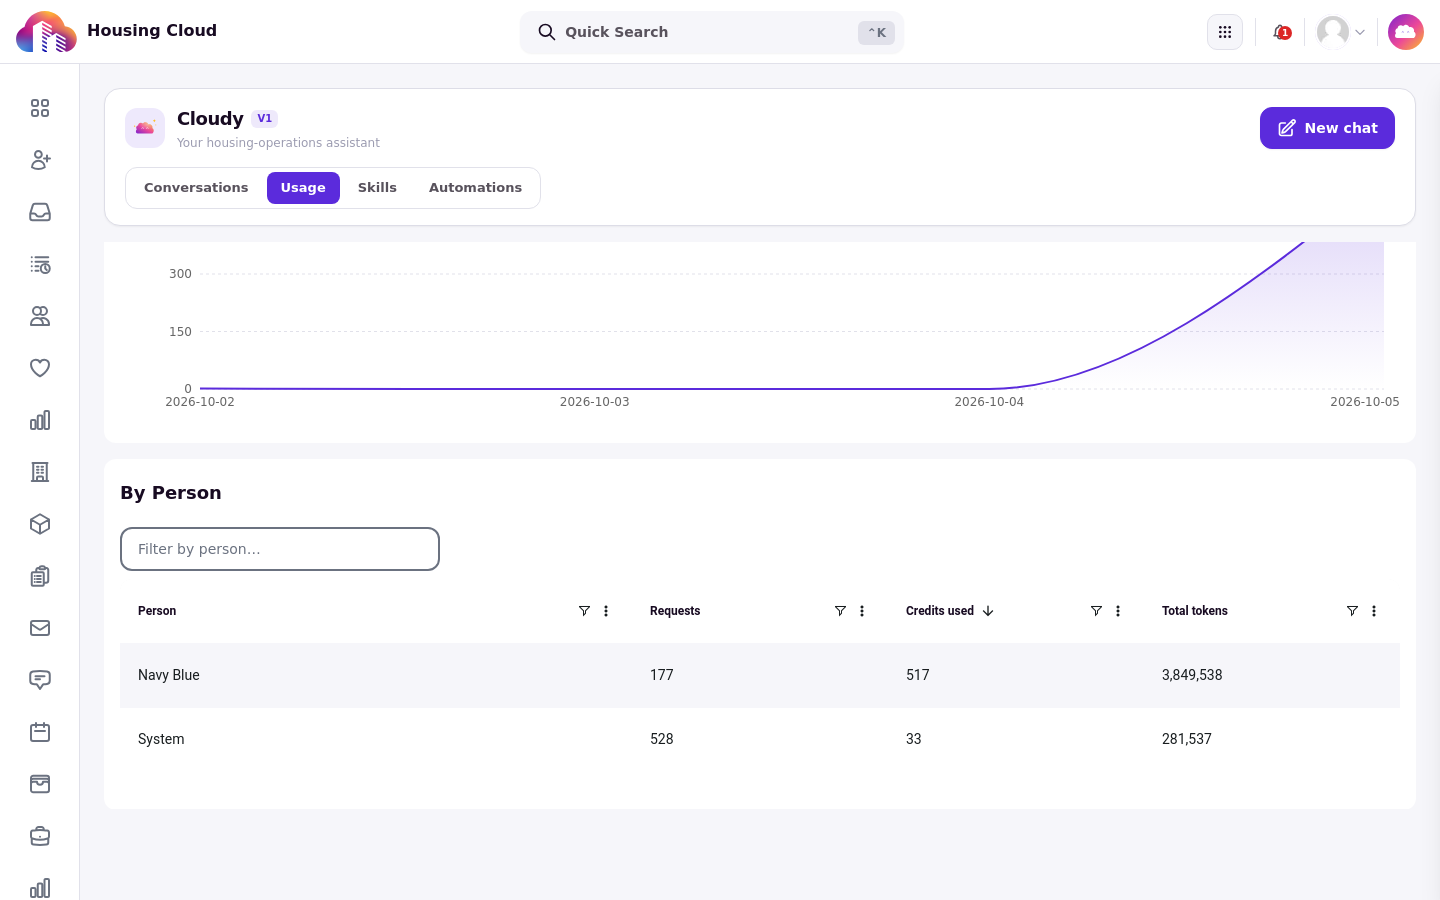This screenshot has height=900, width=1440.
Task: Switch to the Conversations tab
Action: click(x=196, y=188)
